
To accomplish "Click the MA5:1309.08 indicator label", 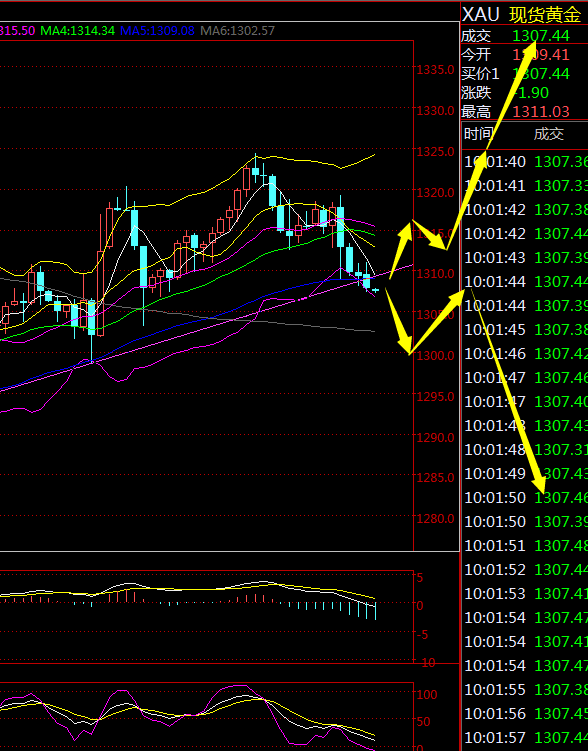I will 157,31.
